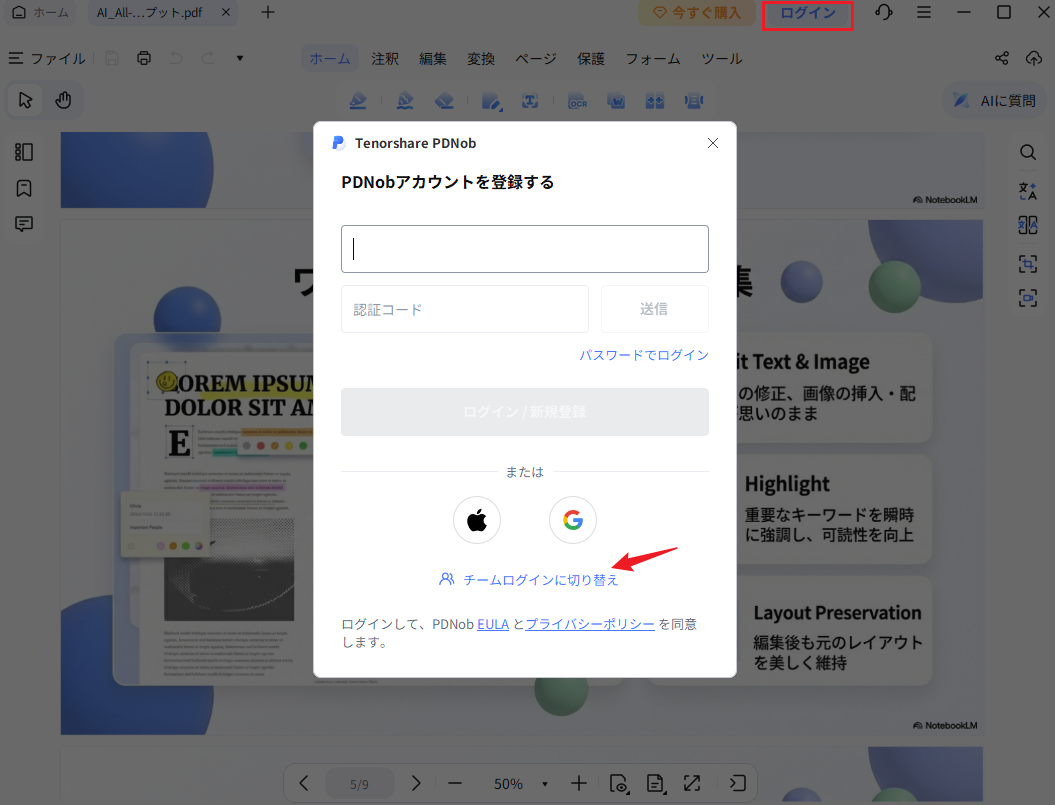Open the thumbnails panel in left sidebar

tap(24, 152)
